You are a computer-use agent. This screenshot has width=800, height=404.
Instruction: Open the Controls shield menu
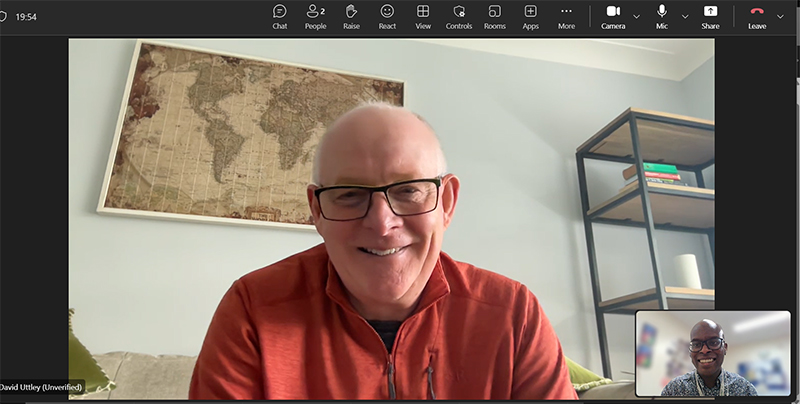(459, 16)
